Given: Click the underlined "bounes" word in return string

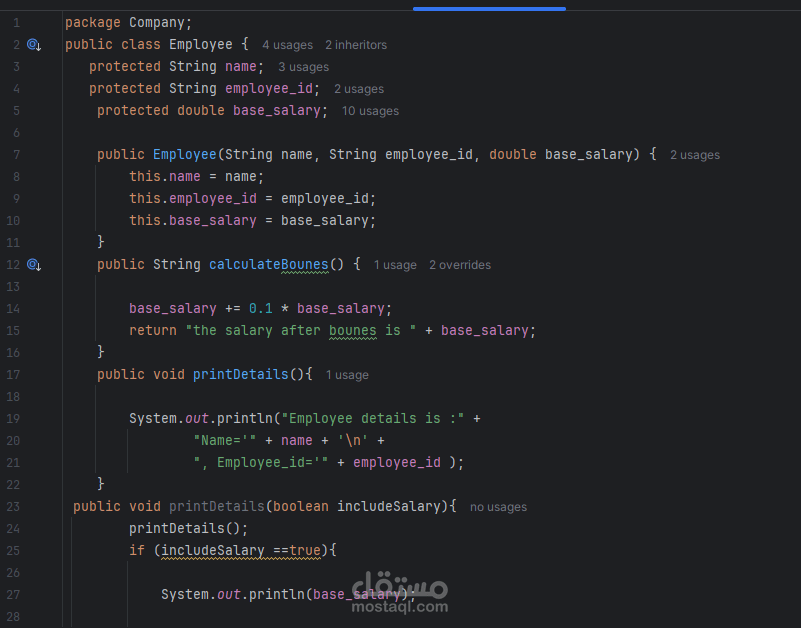Looking at the screenshot, I should click(352, 330).
